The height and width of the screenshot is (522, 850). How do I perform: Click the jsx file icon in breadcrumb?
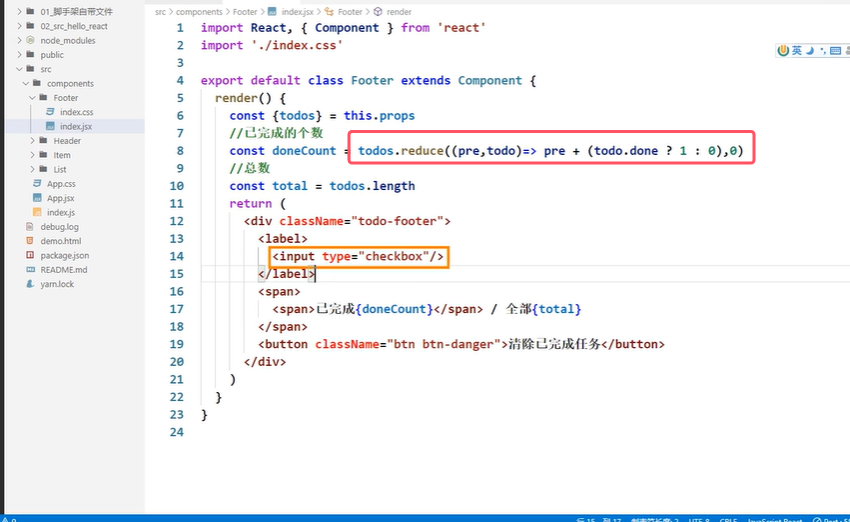click(x=272, y=11)
